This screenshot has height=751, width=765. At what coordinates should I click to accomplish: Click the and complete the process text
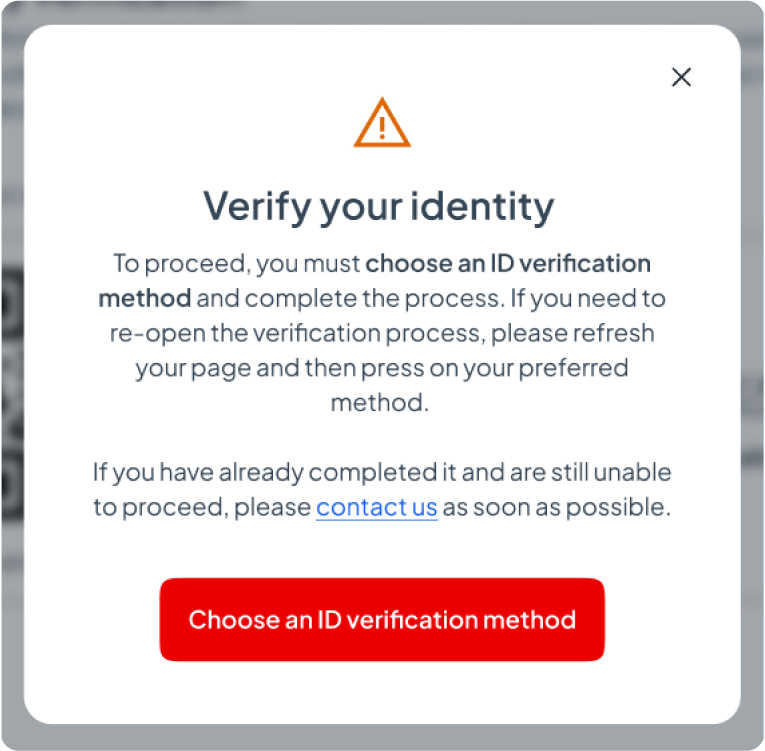tap(350, 298)
